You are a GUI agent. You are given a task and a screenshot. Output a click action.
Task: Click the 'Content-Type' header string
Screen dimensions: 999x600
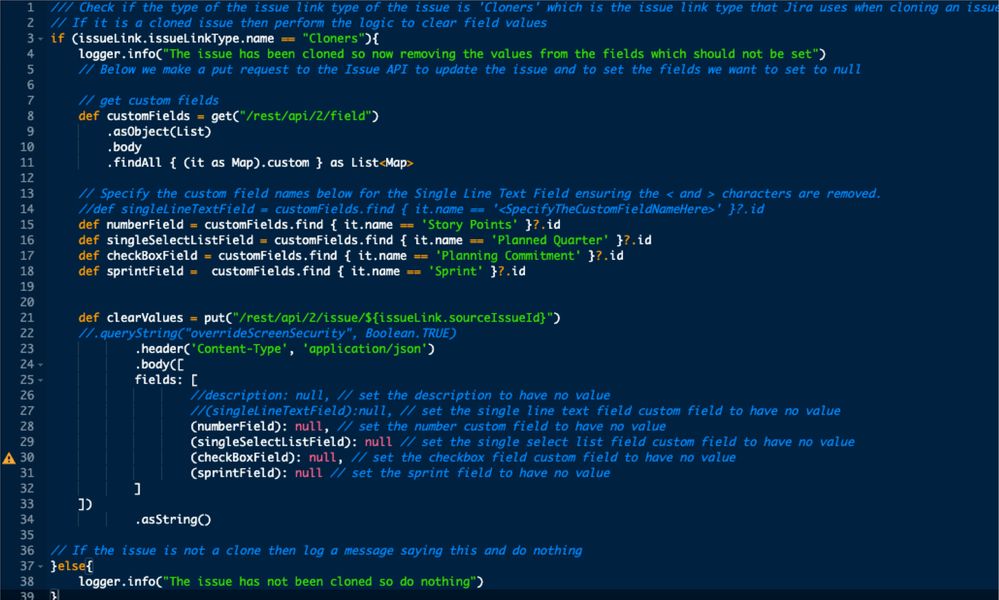pyautogui.click(x=240, y=349)
